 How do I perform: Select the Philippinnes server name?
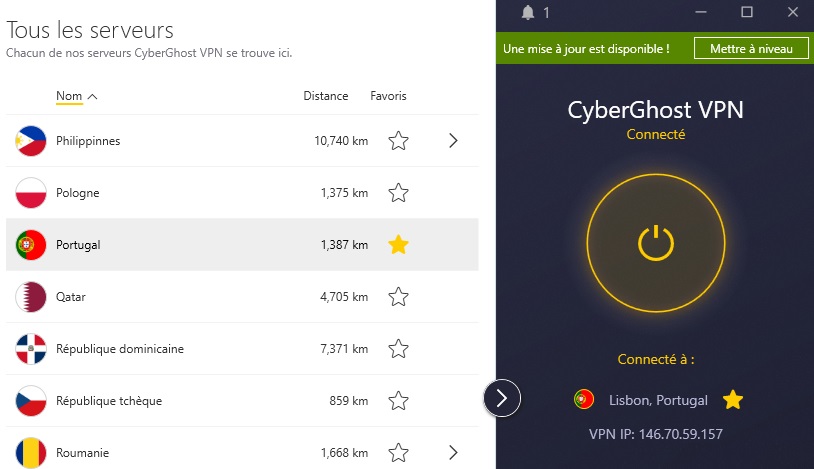pyautogui.click(x=88, y=141)
